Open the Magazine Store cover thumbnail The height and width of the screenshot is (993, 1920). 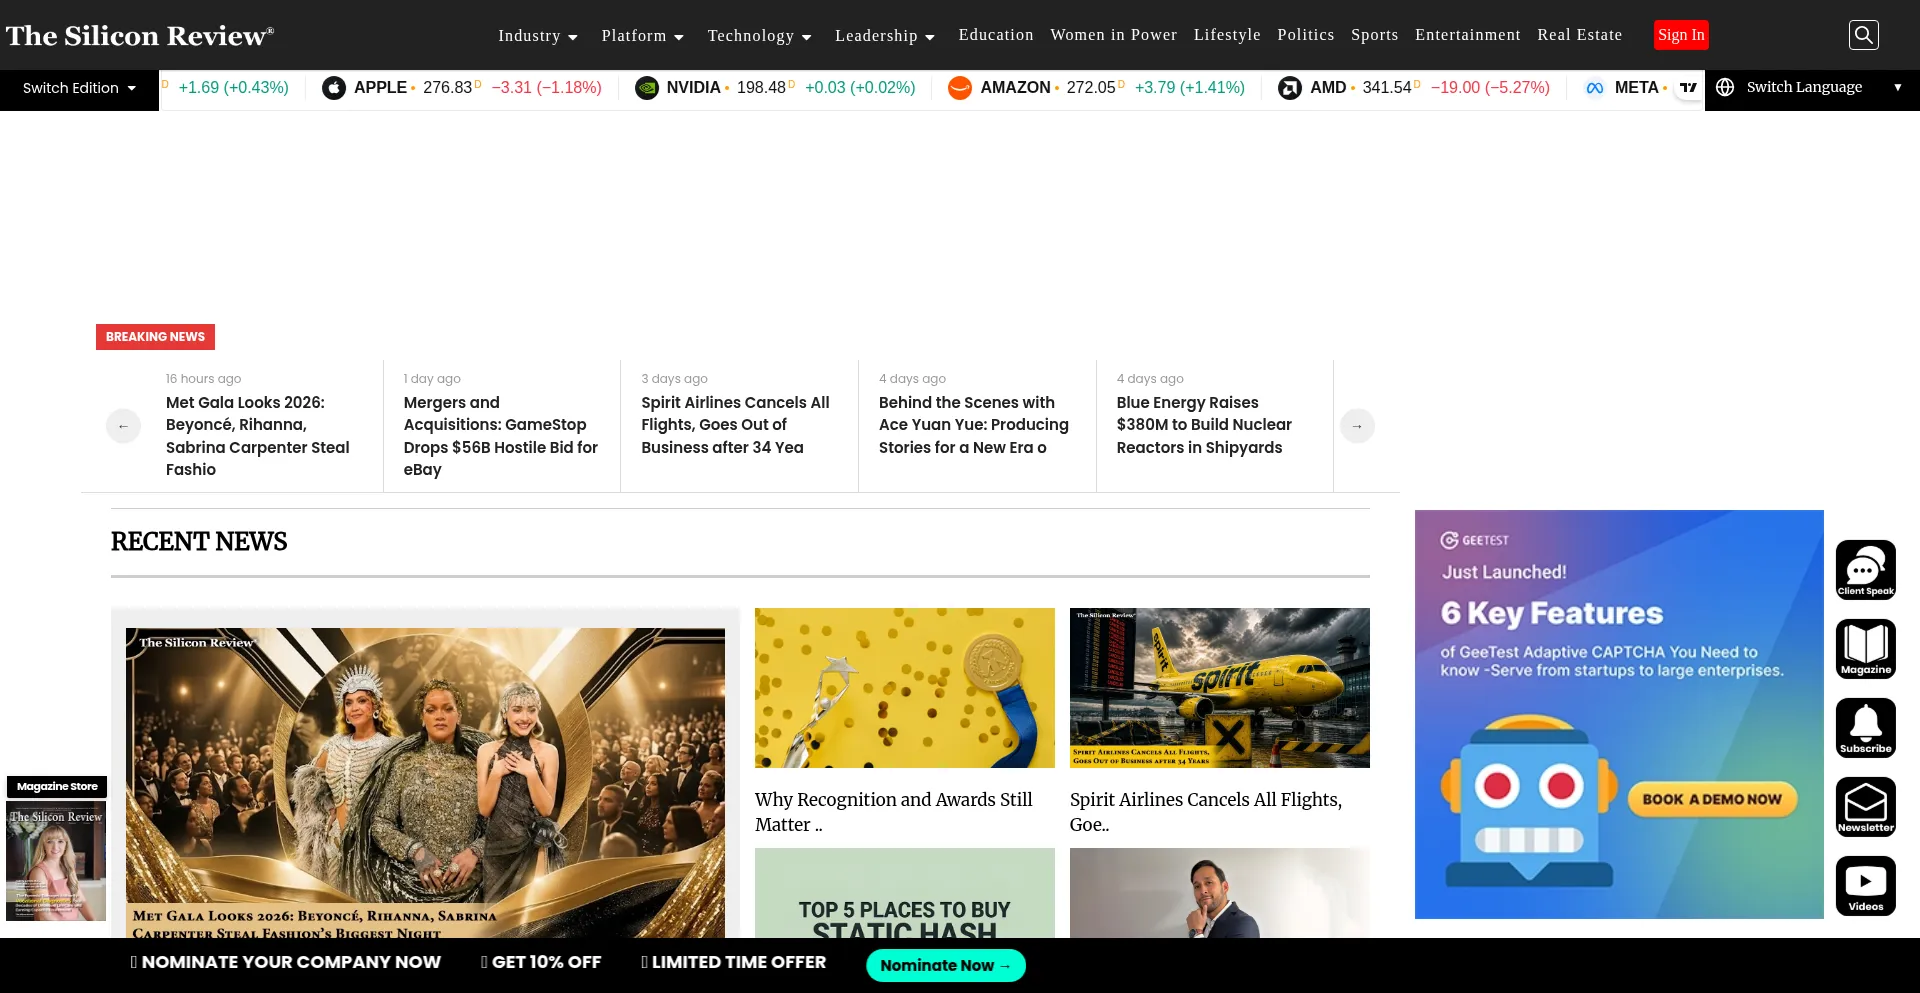click(56, 862)
